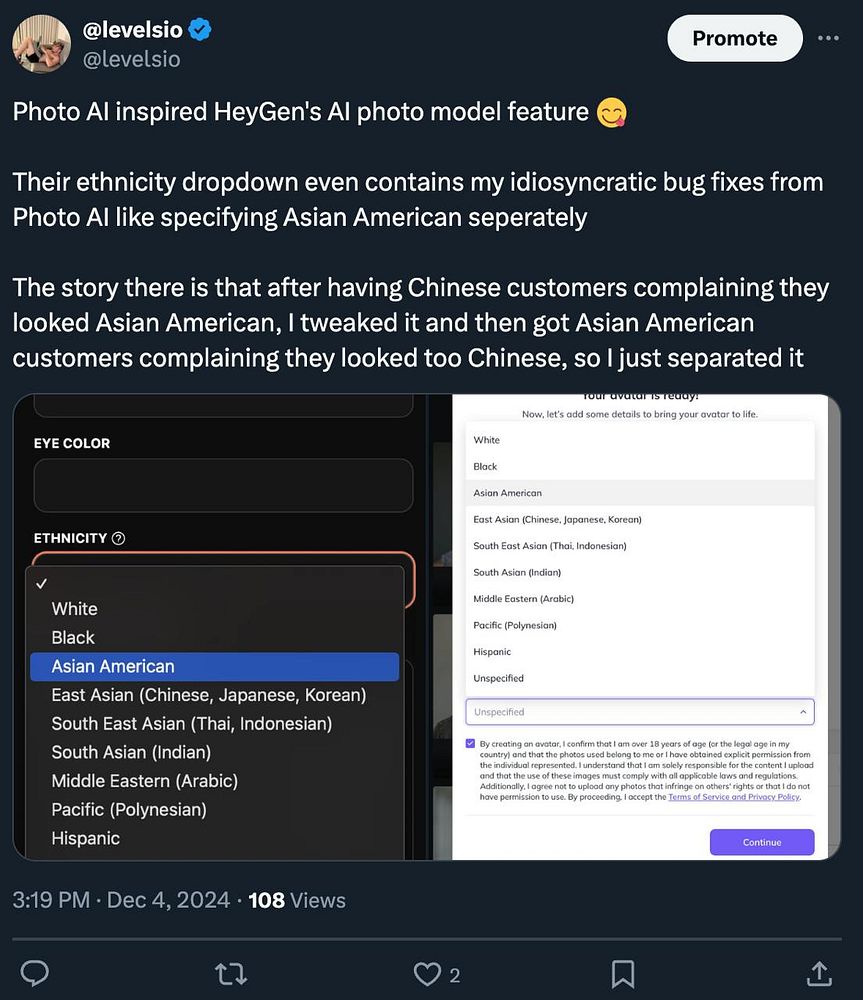Image resolution: width=863 pixels, height=1000 pixels.
Task: Select the blank checkmarked ethnicity option
Action: click(217, 583)
